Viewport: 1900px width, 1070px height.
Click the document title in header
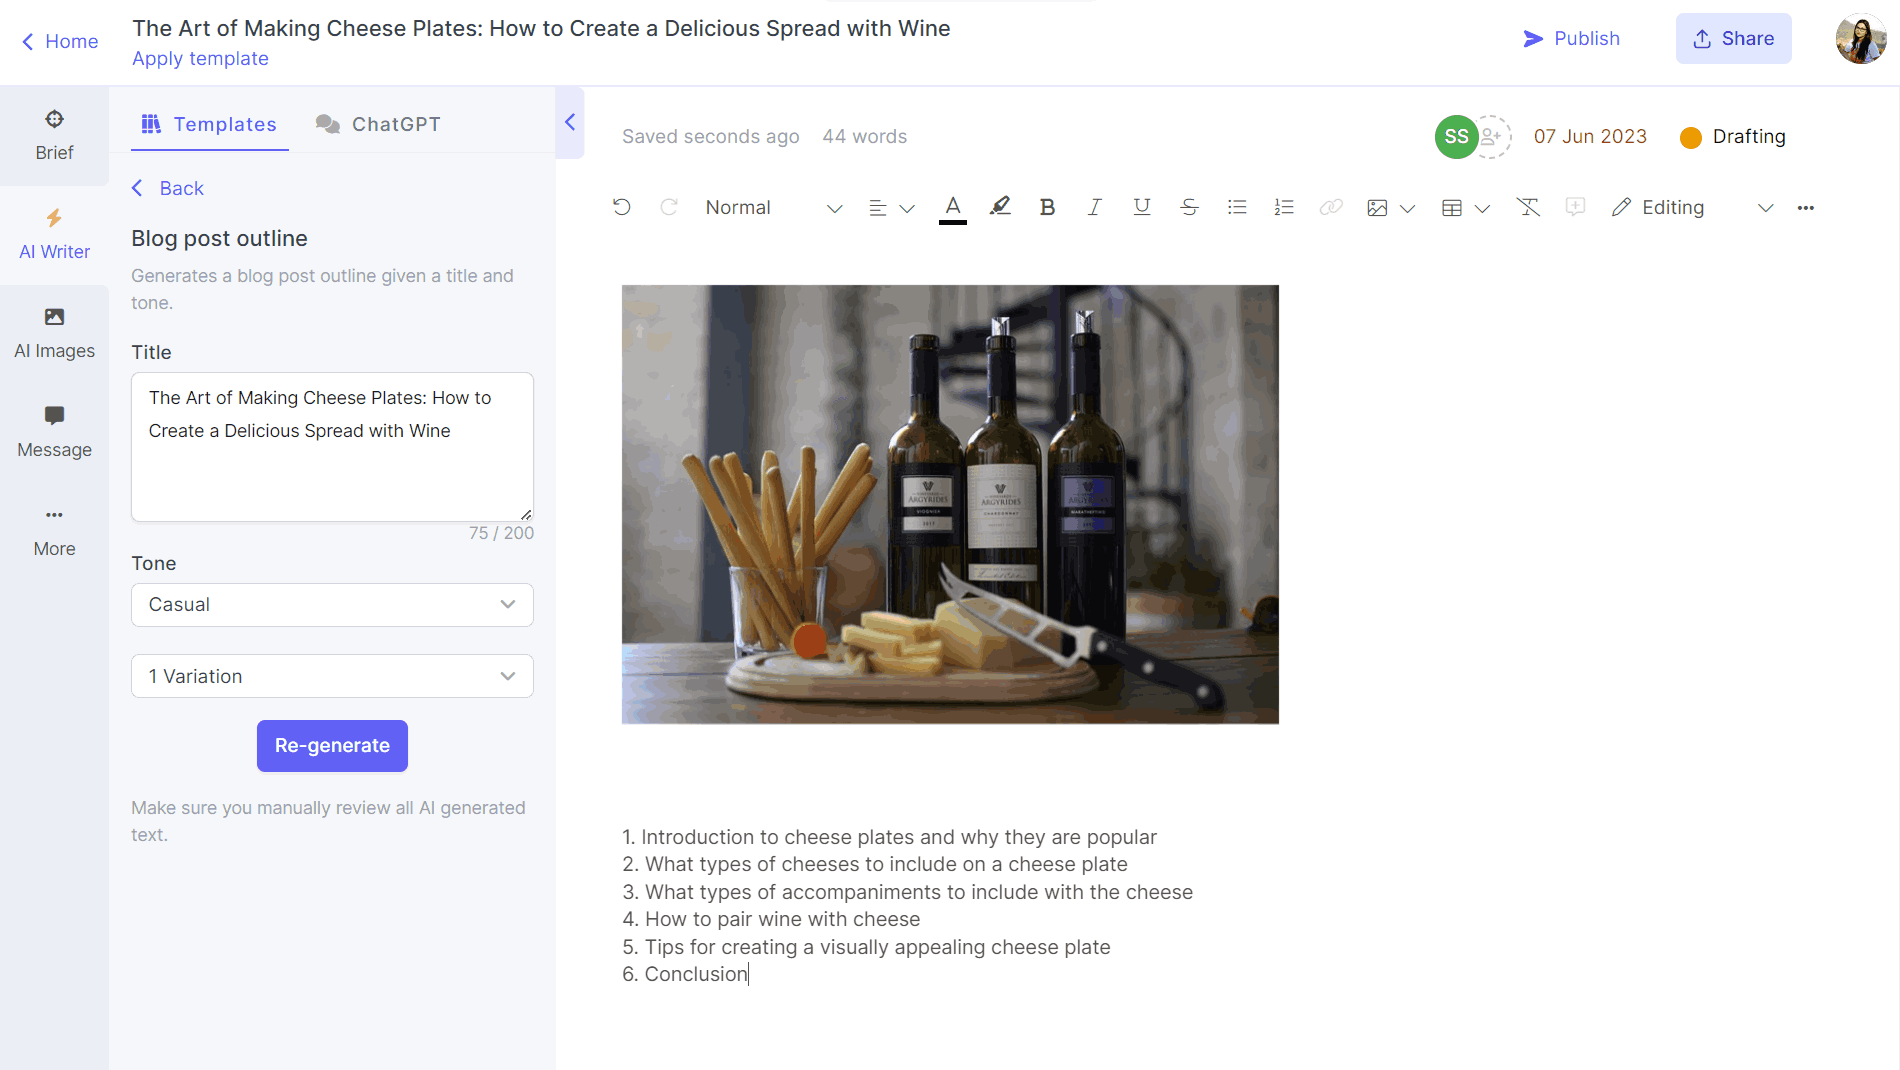[541, 28]
